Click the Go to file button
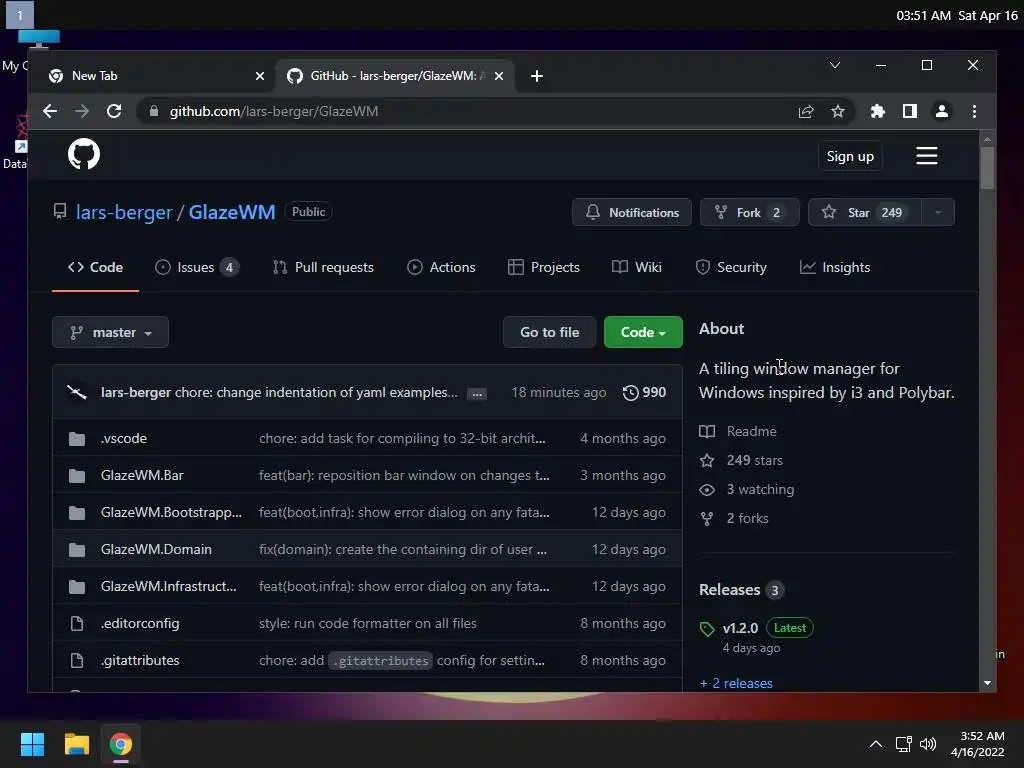 [549, 332]
